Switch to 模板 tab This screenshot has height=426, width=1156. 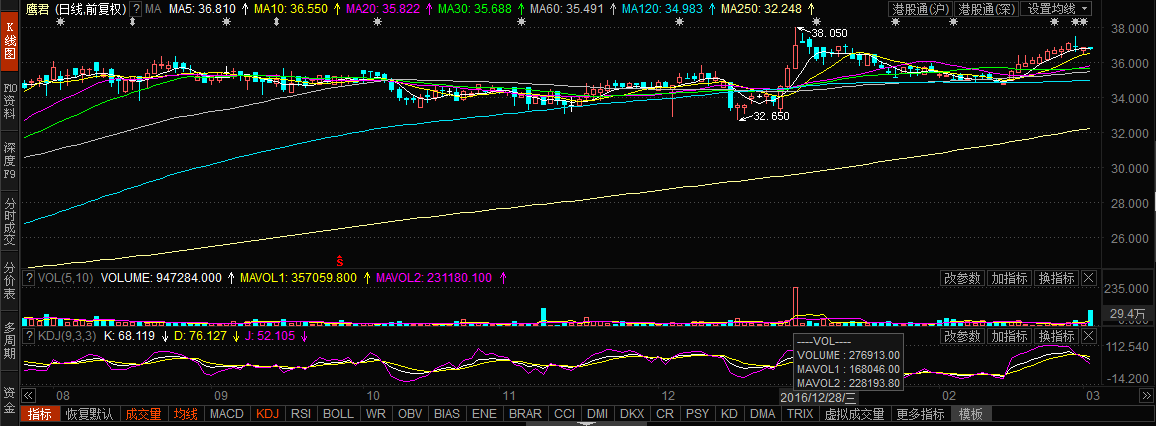coord(971,414)
